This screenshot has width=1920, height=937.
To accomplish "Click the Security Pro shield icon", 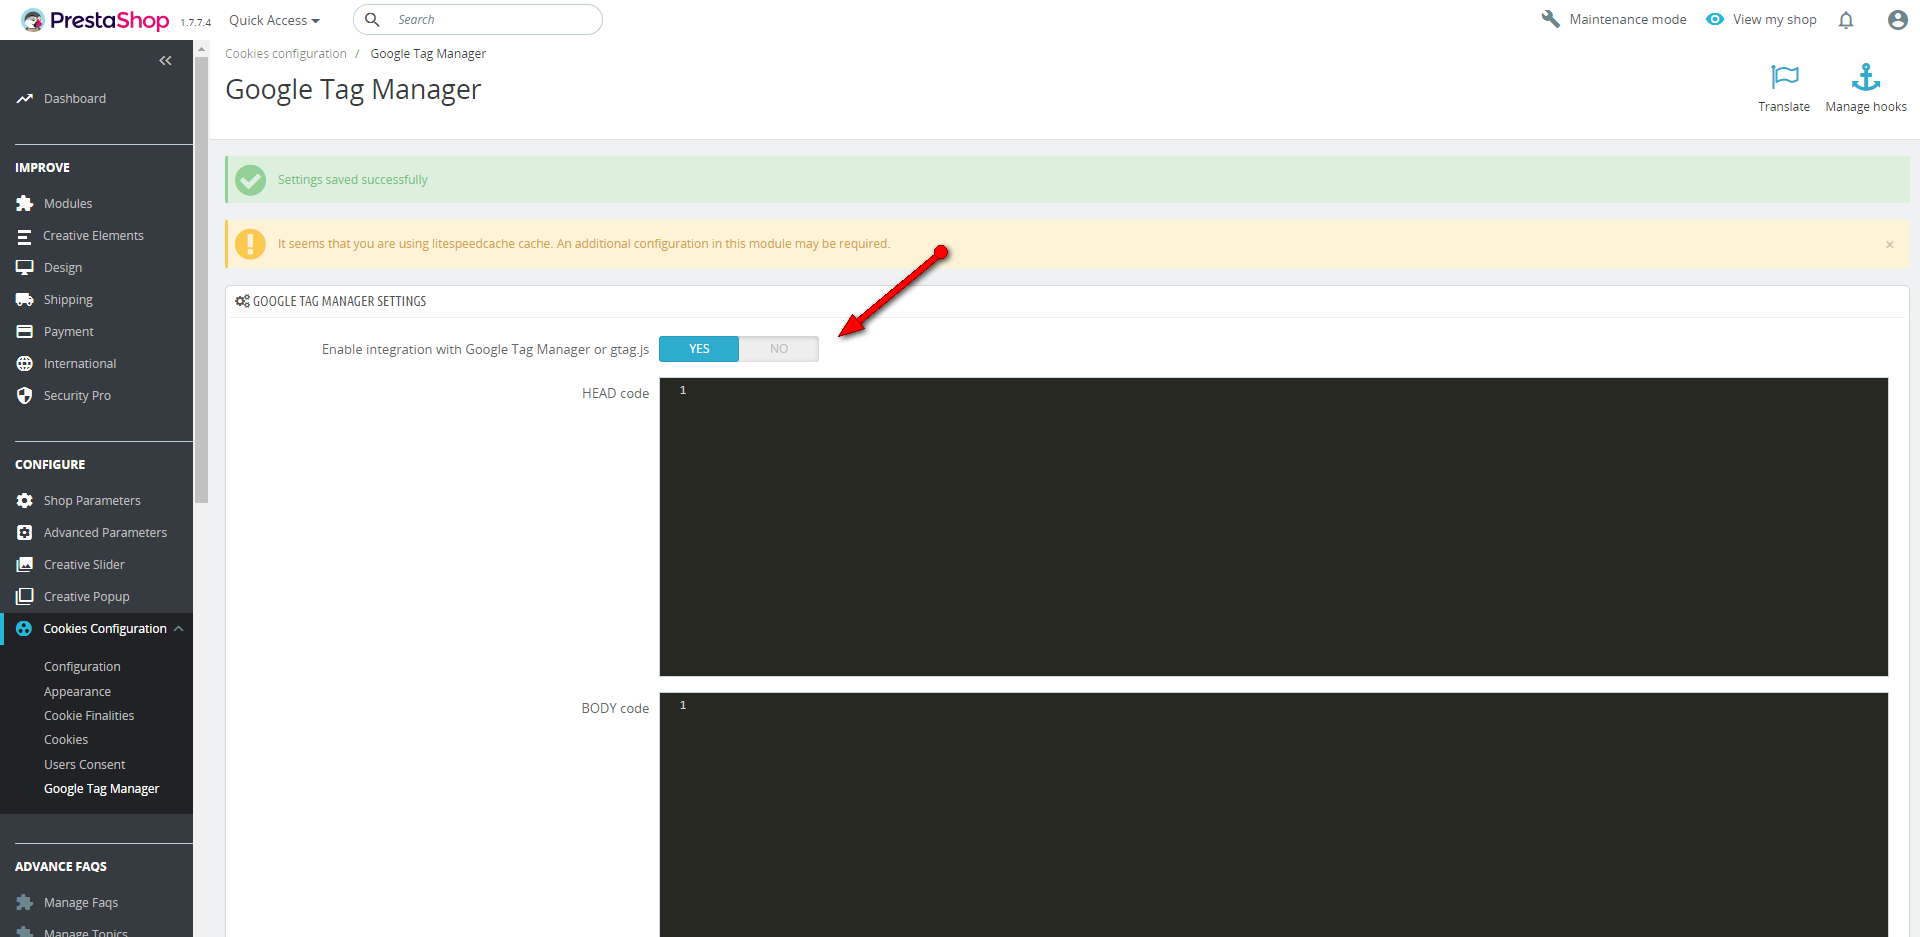I will coord(25,396).
